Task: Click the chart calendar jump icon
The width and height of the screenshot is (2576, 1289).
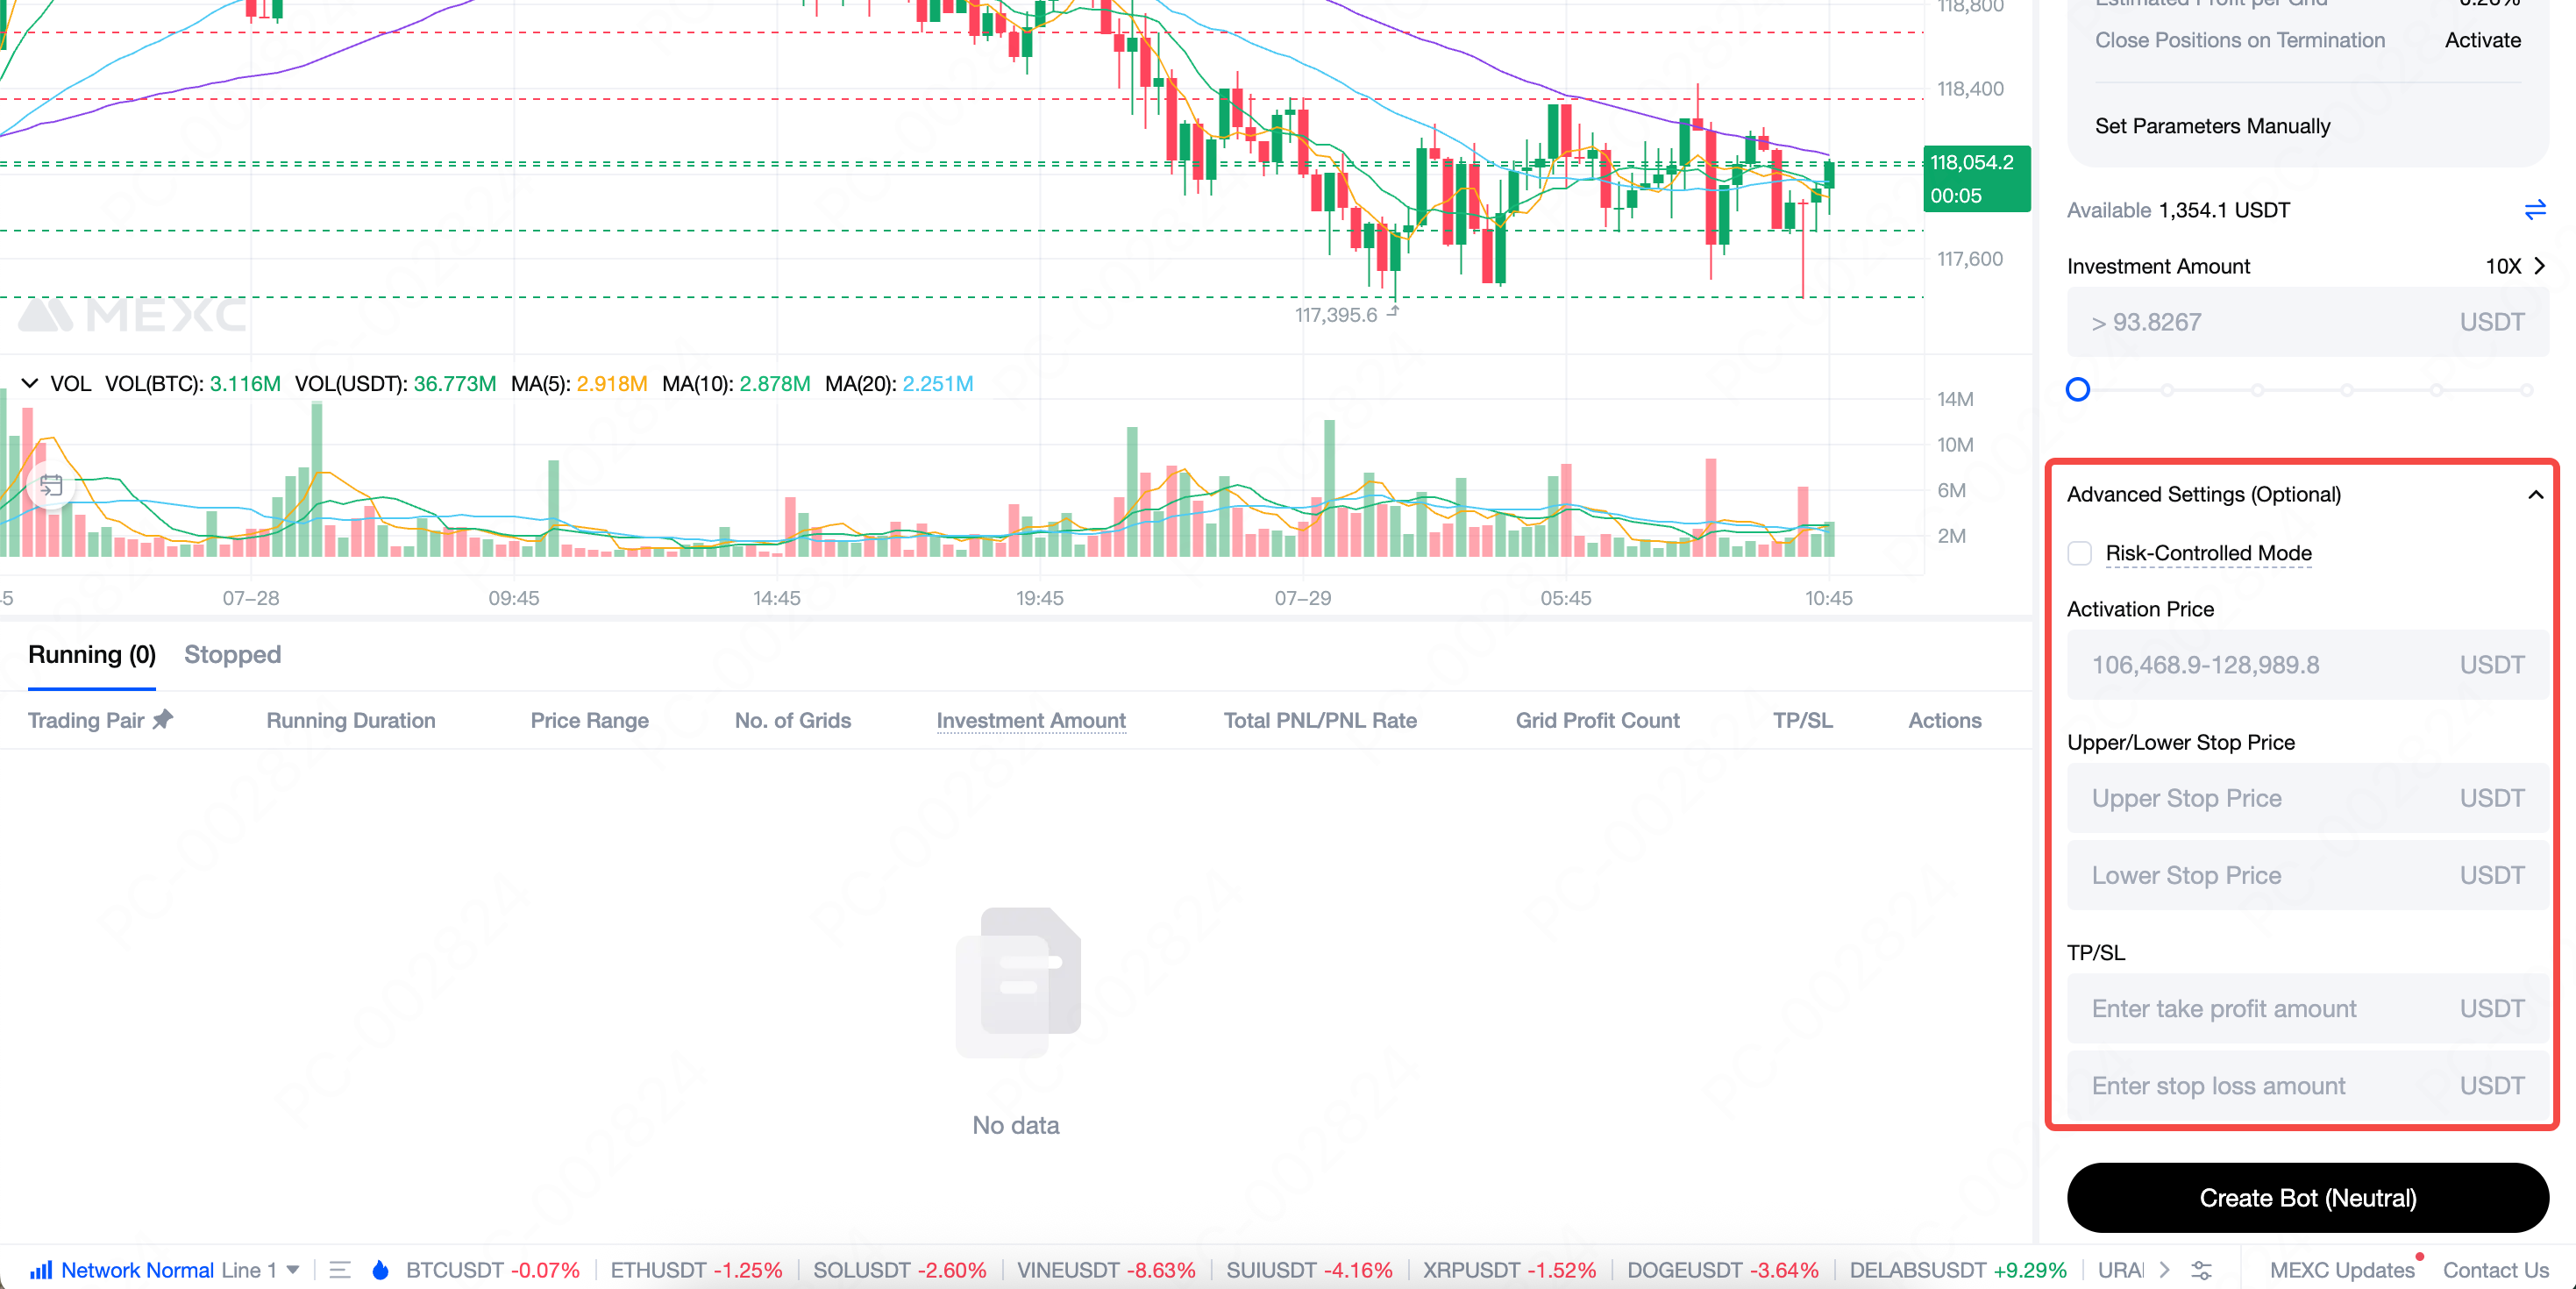Action: point(51,486)
